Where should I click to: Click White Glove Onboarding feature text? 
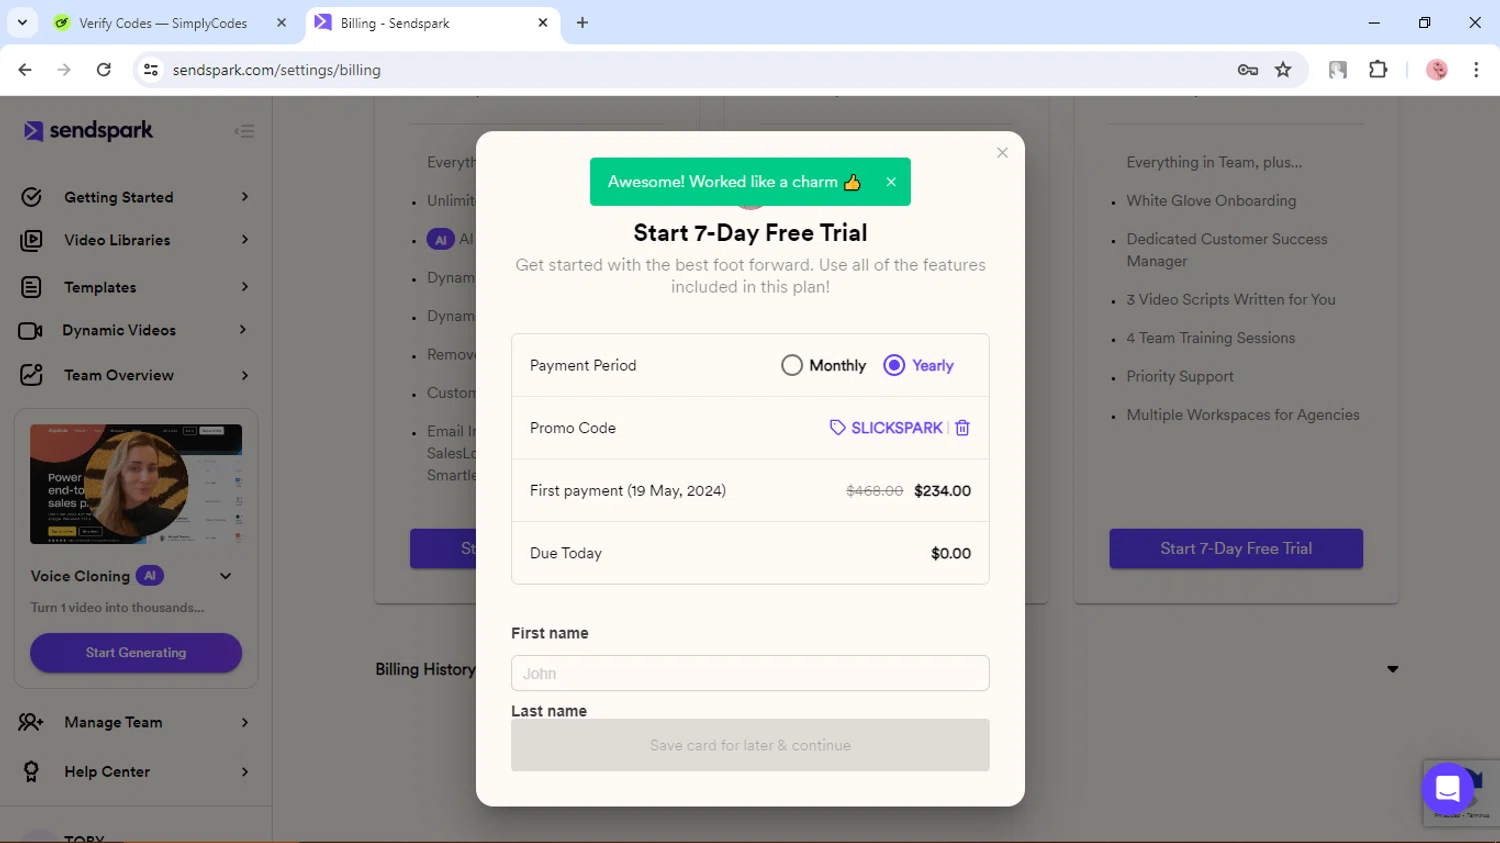pyautogui.click(x=1211, y=201)
